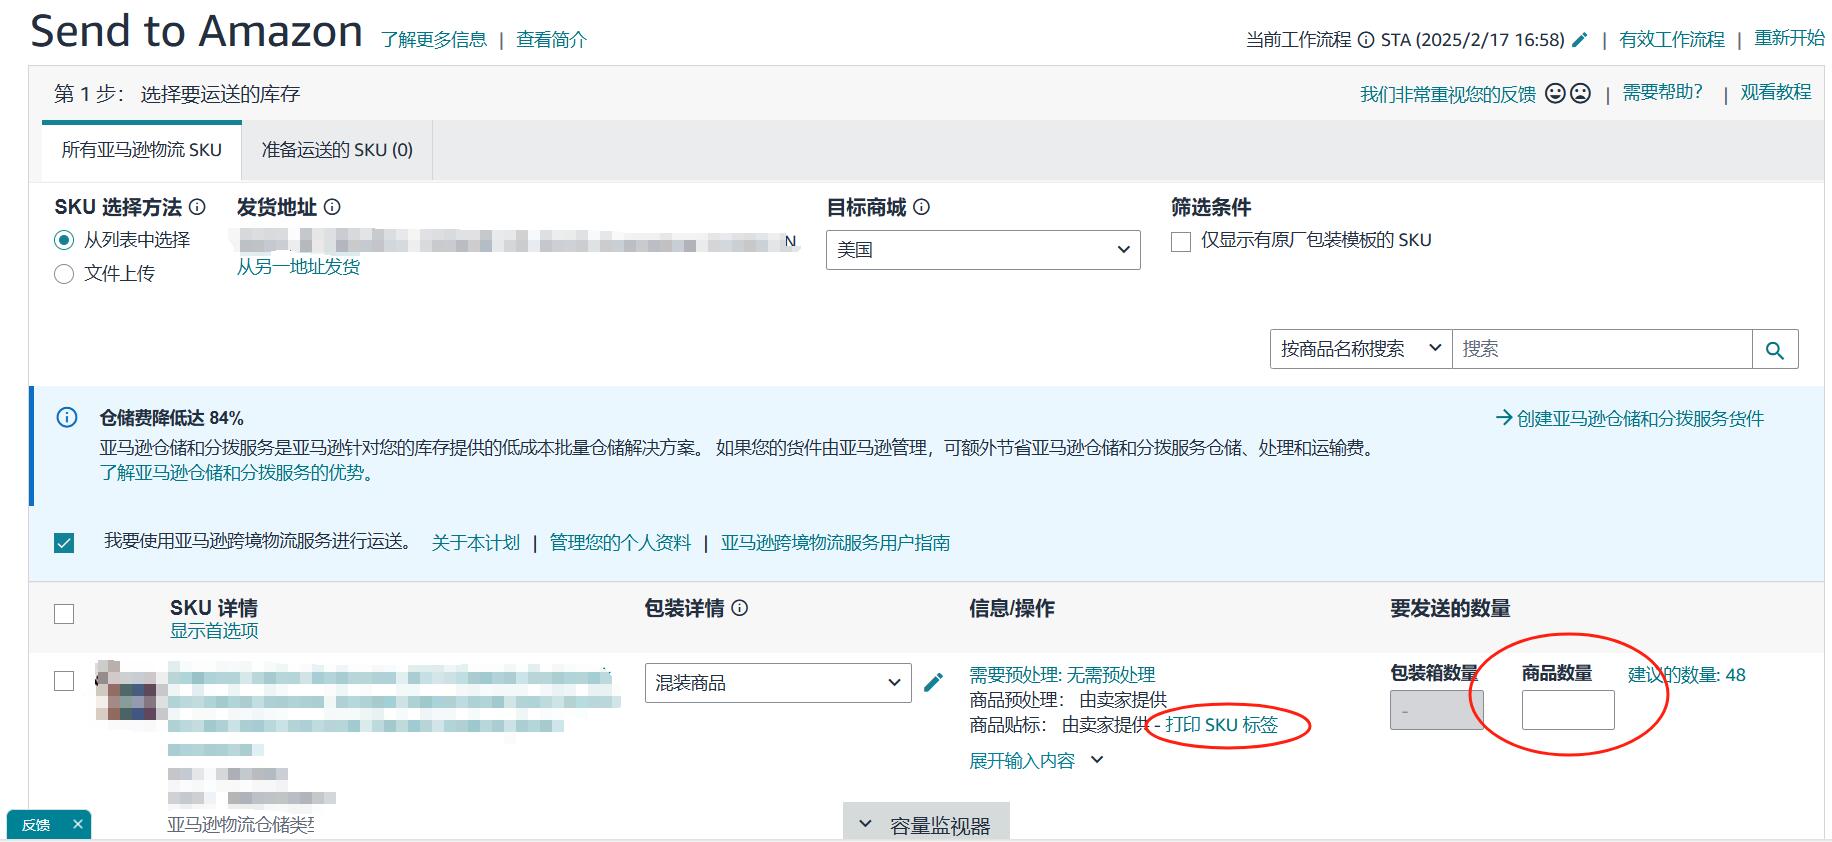Viewport: 1832px width, 842px height.
Task: Click 显示首选项 link
Action: 214,631
